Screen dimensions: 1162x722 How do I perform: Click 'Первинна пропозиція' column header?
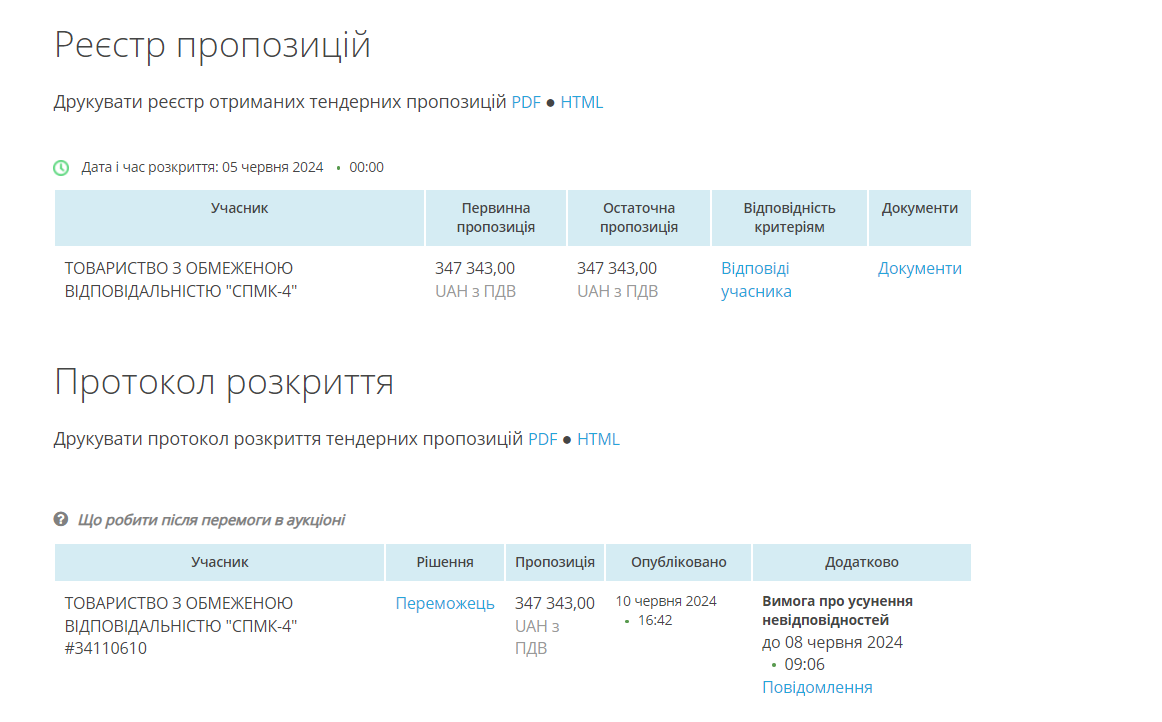click(x=496, y=218)
